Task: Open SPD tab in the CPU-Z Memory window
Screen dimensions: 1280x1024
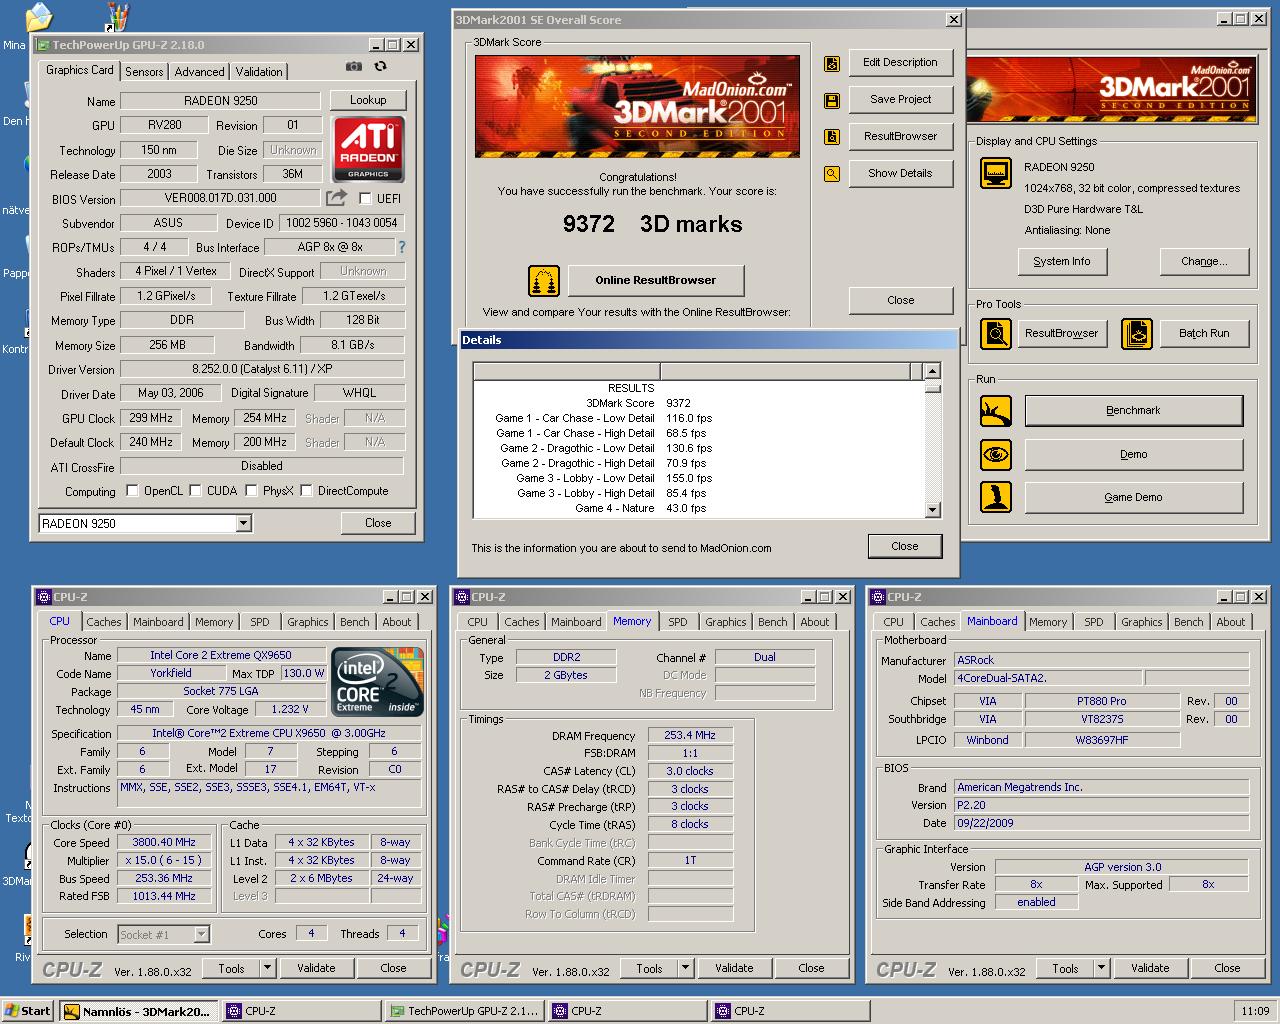Action: 678,622
